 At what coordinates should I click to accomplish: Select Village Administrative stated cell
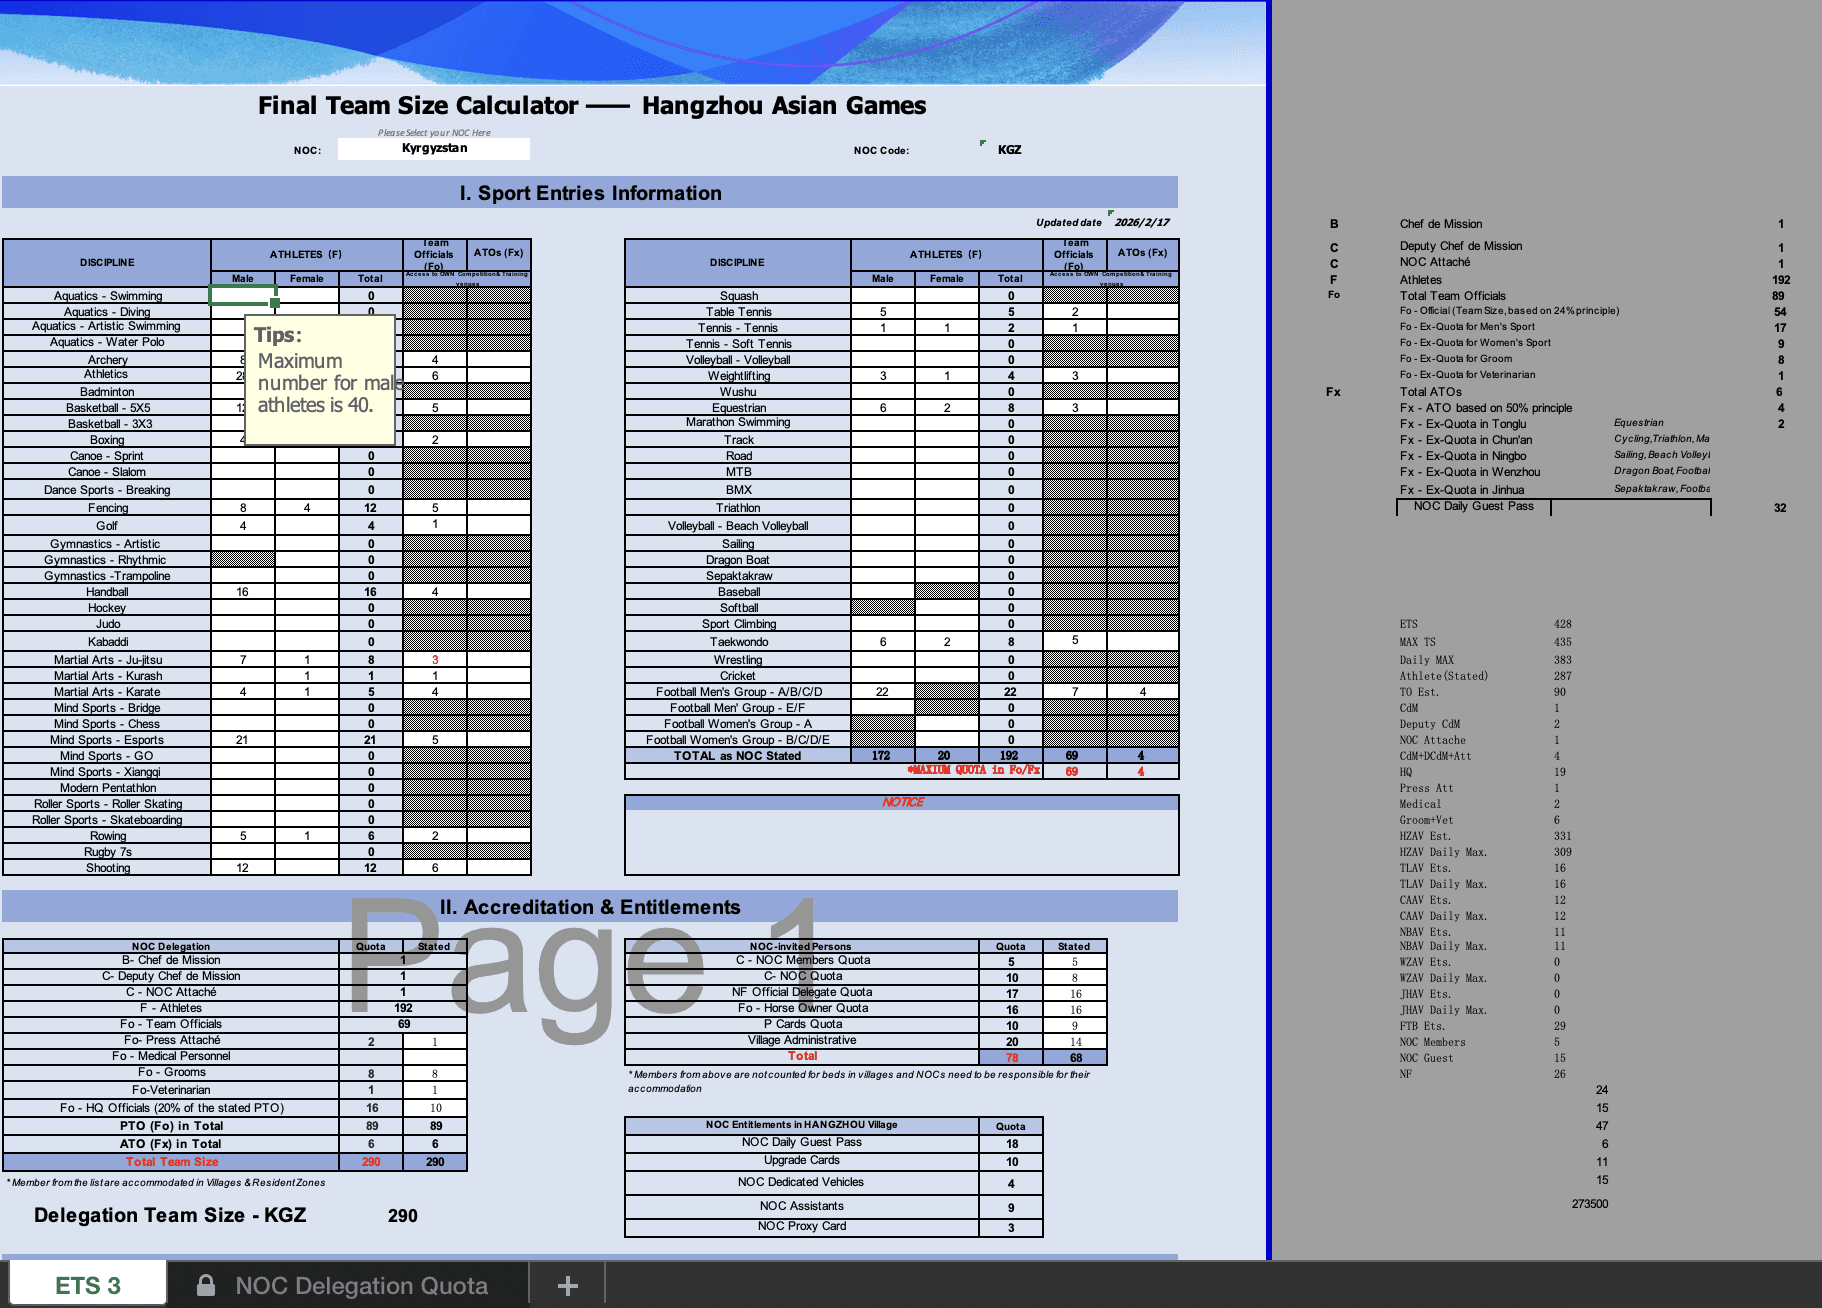tap(1075, 1041)
